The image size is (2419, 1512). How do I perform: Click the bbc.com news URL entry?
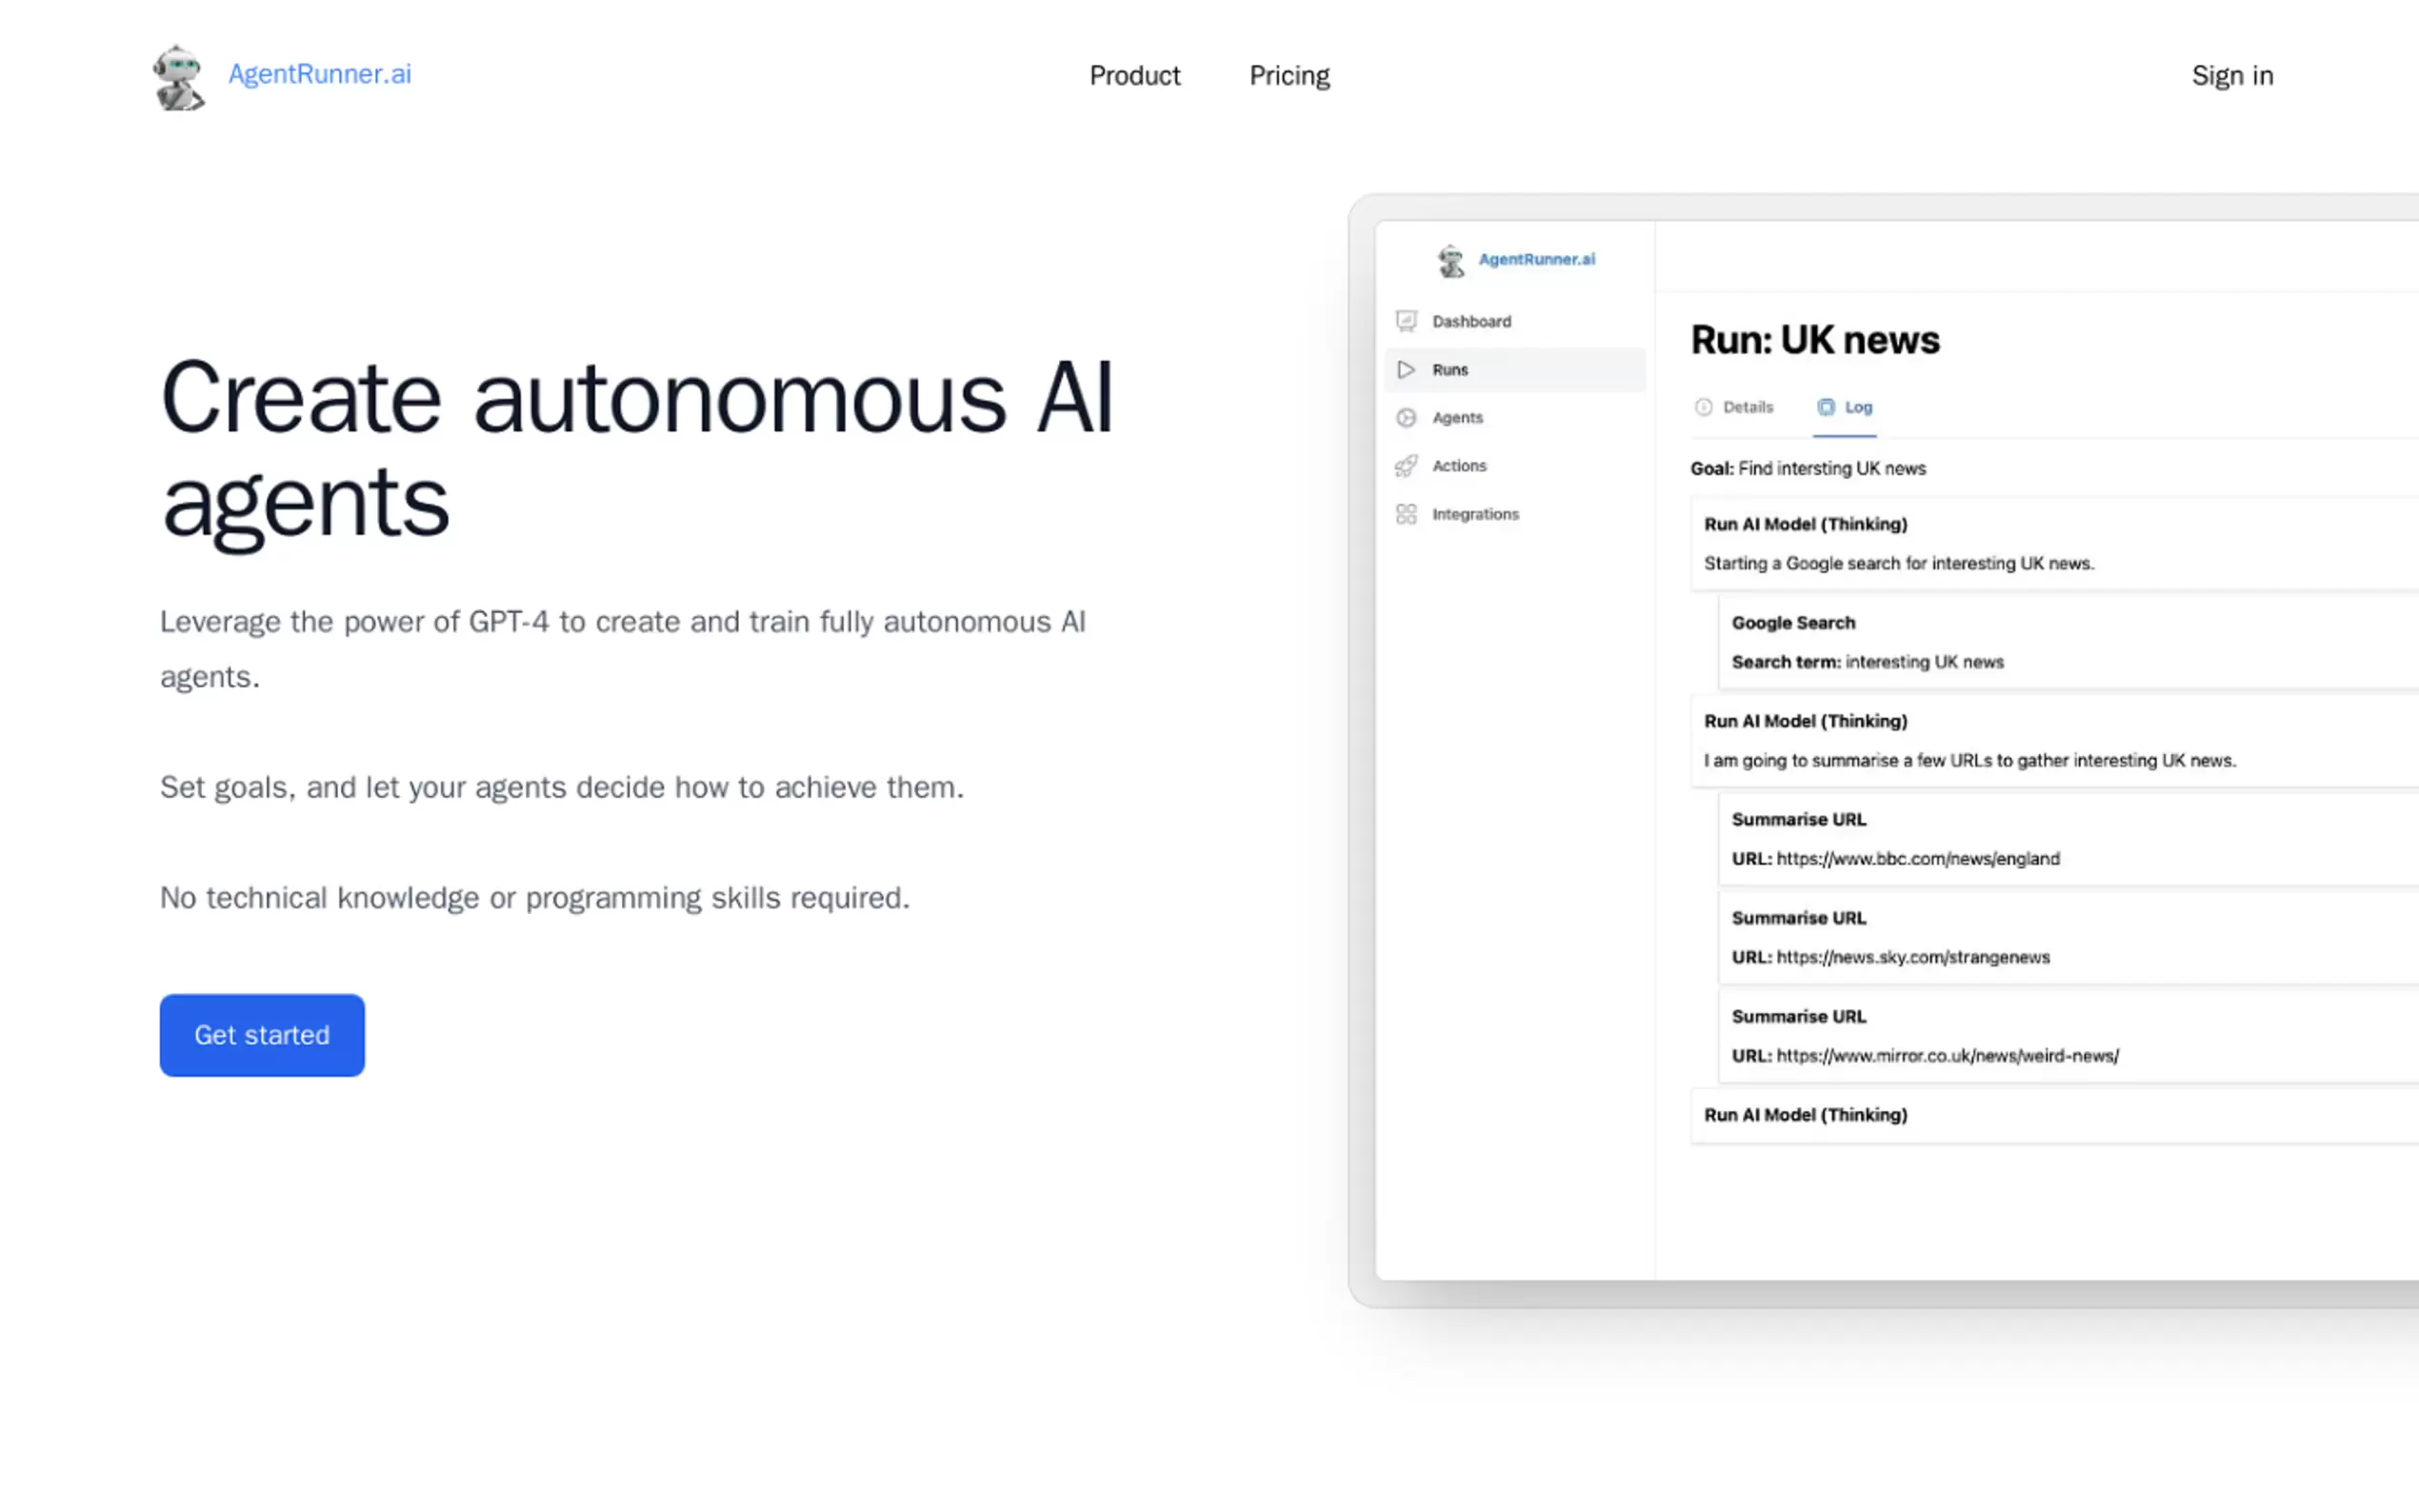[1917, 859]
